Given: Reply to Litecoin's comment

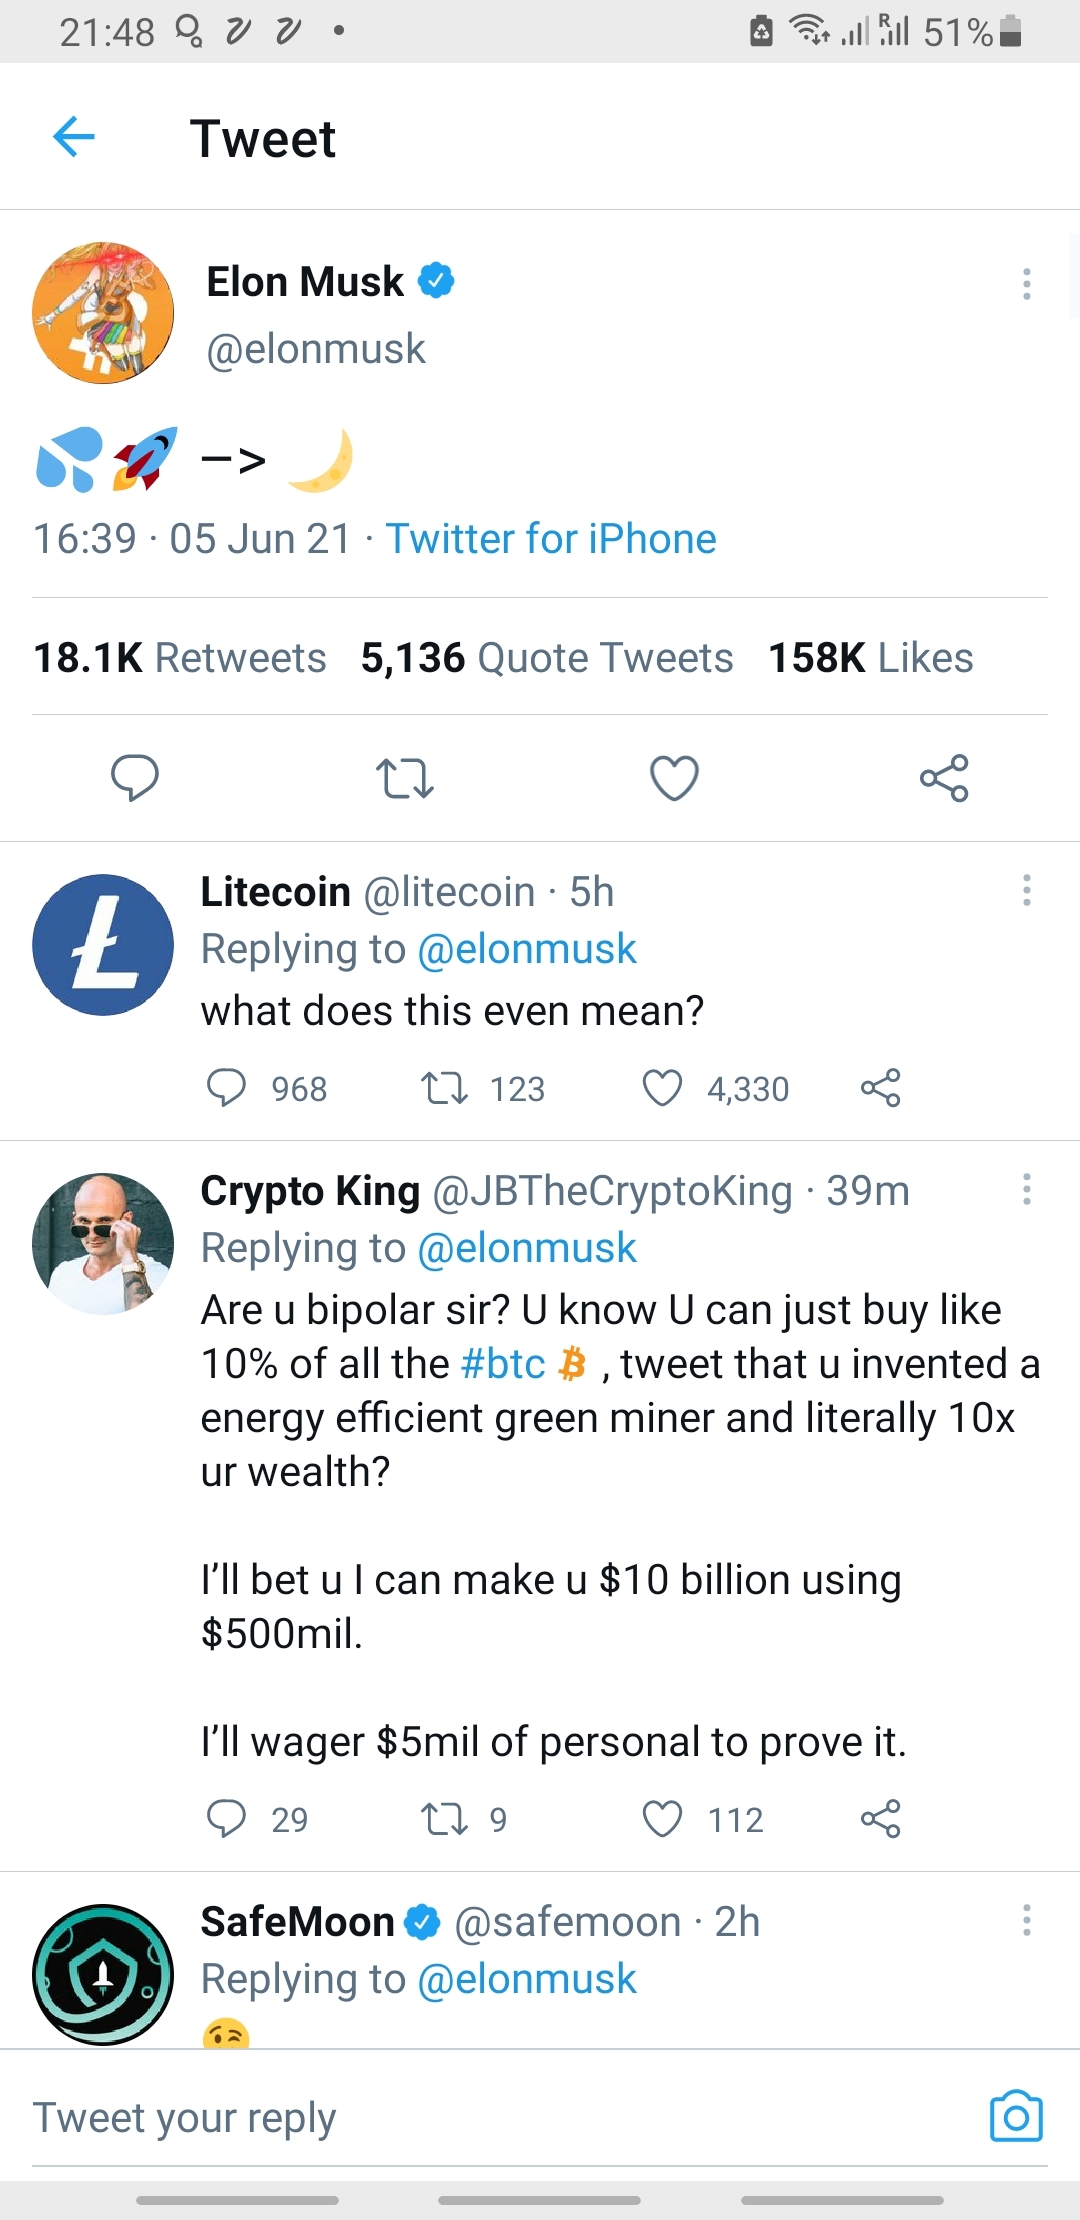Looking at the screenshot, I should [226, 1088].
